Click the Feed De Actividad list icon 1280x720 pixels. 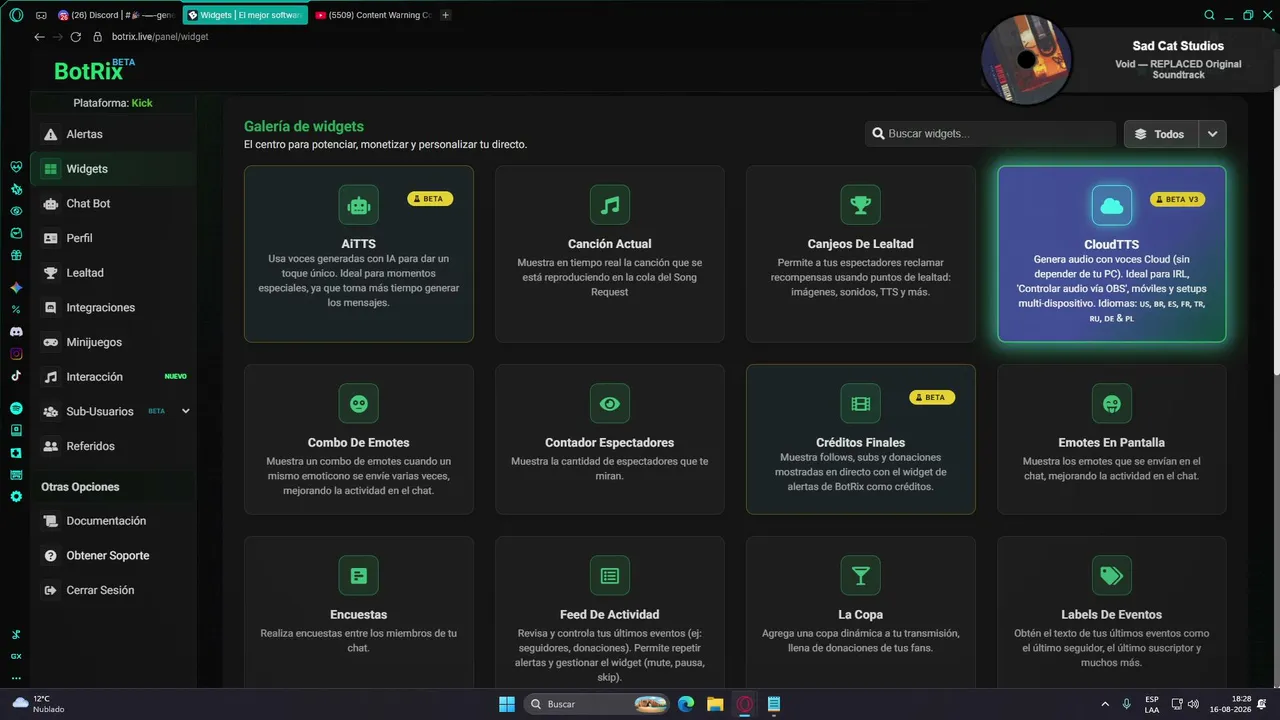[x=610, y=576]
